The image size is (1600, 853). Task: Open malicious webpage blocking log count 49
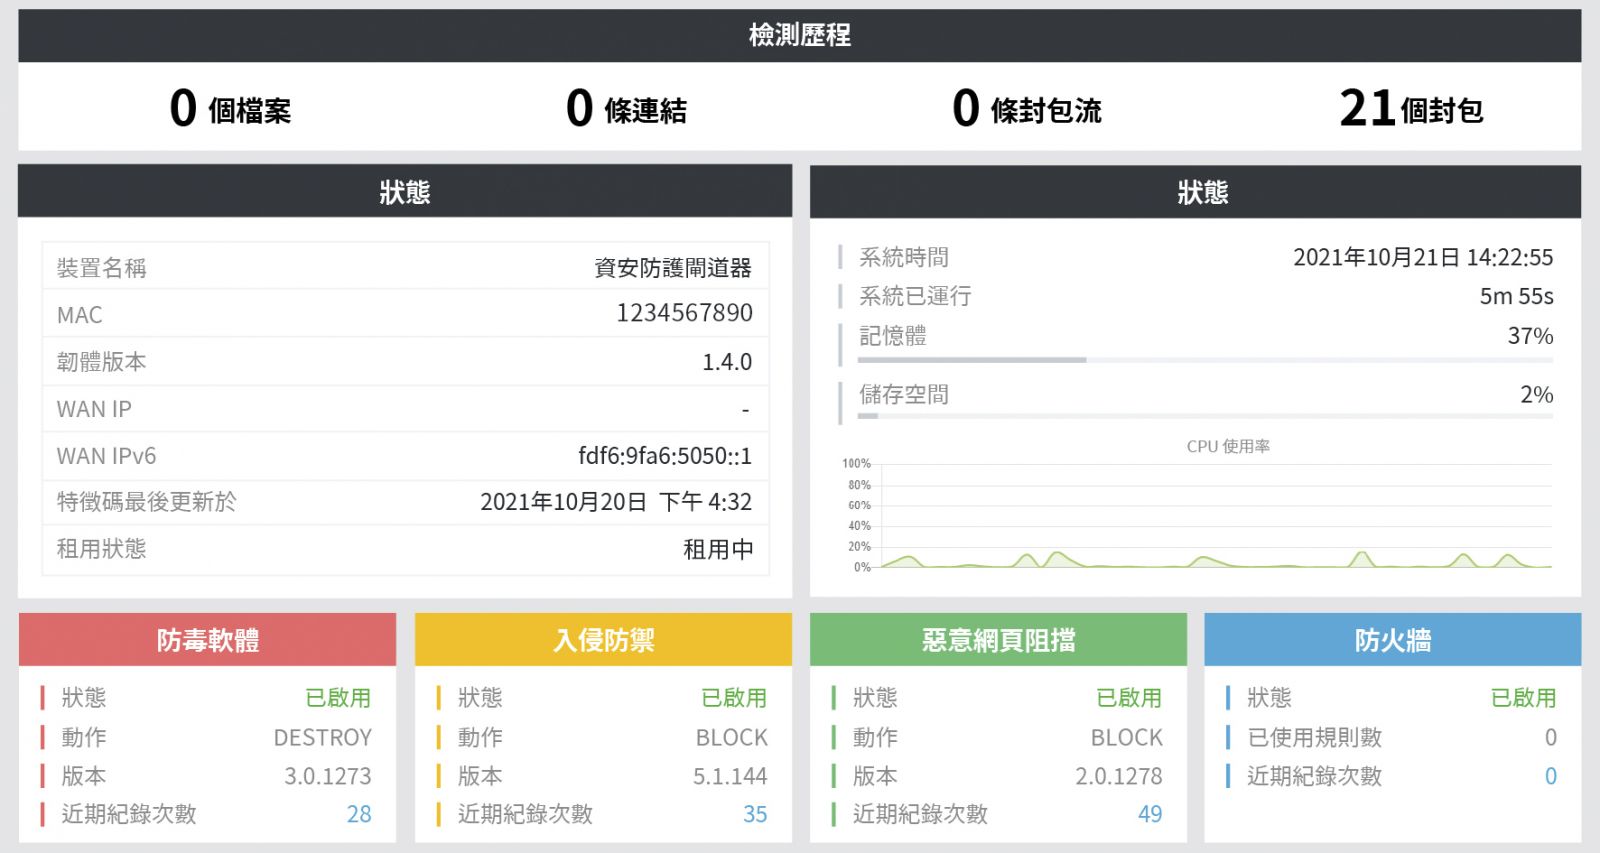coord(1150,814)
